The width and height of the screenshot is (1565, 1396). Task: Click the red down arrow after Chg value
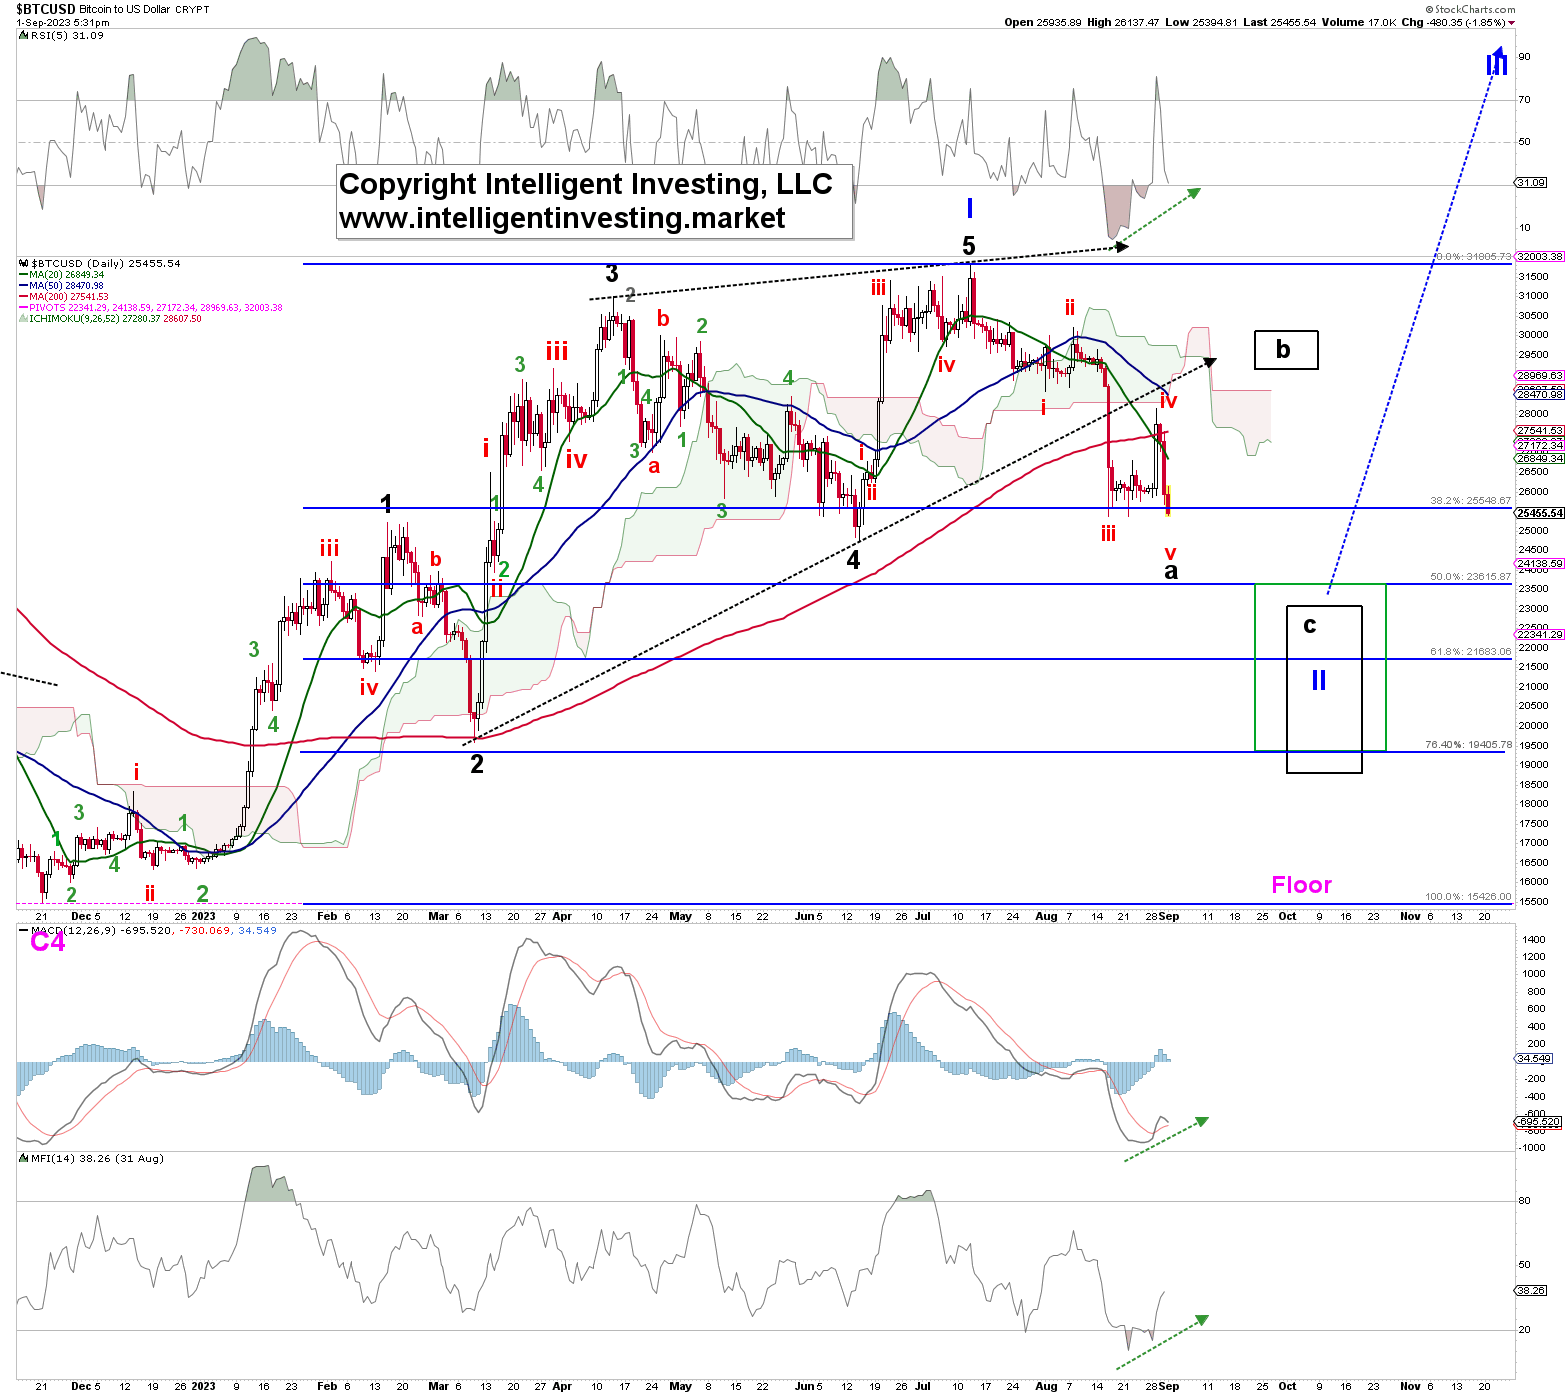1511,22
